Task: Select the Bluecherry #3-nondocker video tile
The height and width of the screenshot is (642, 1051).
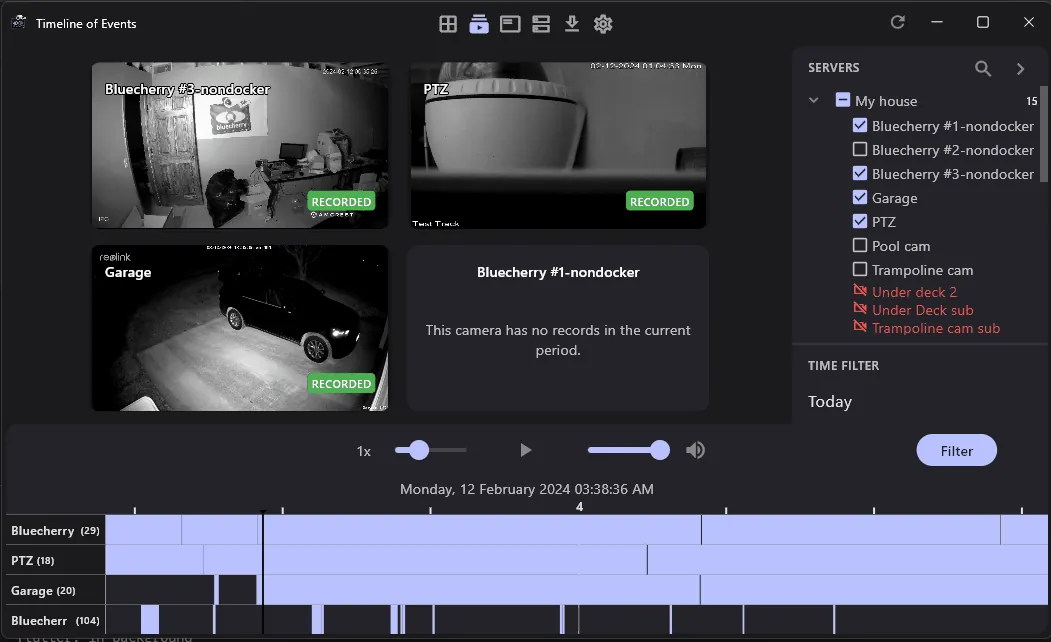Action: pos(240,145)
